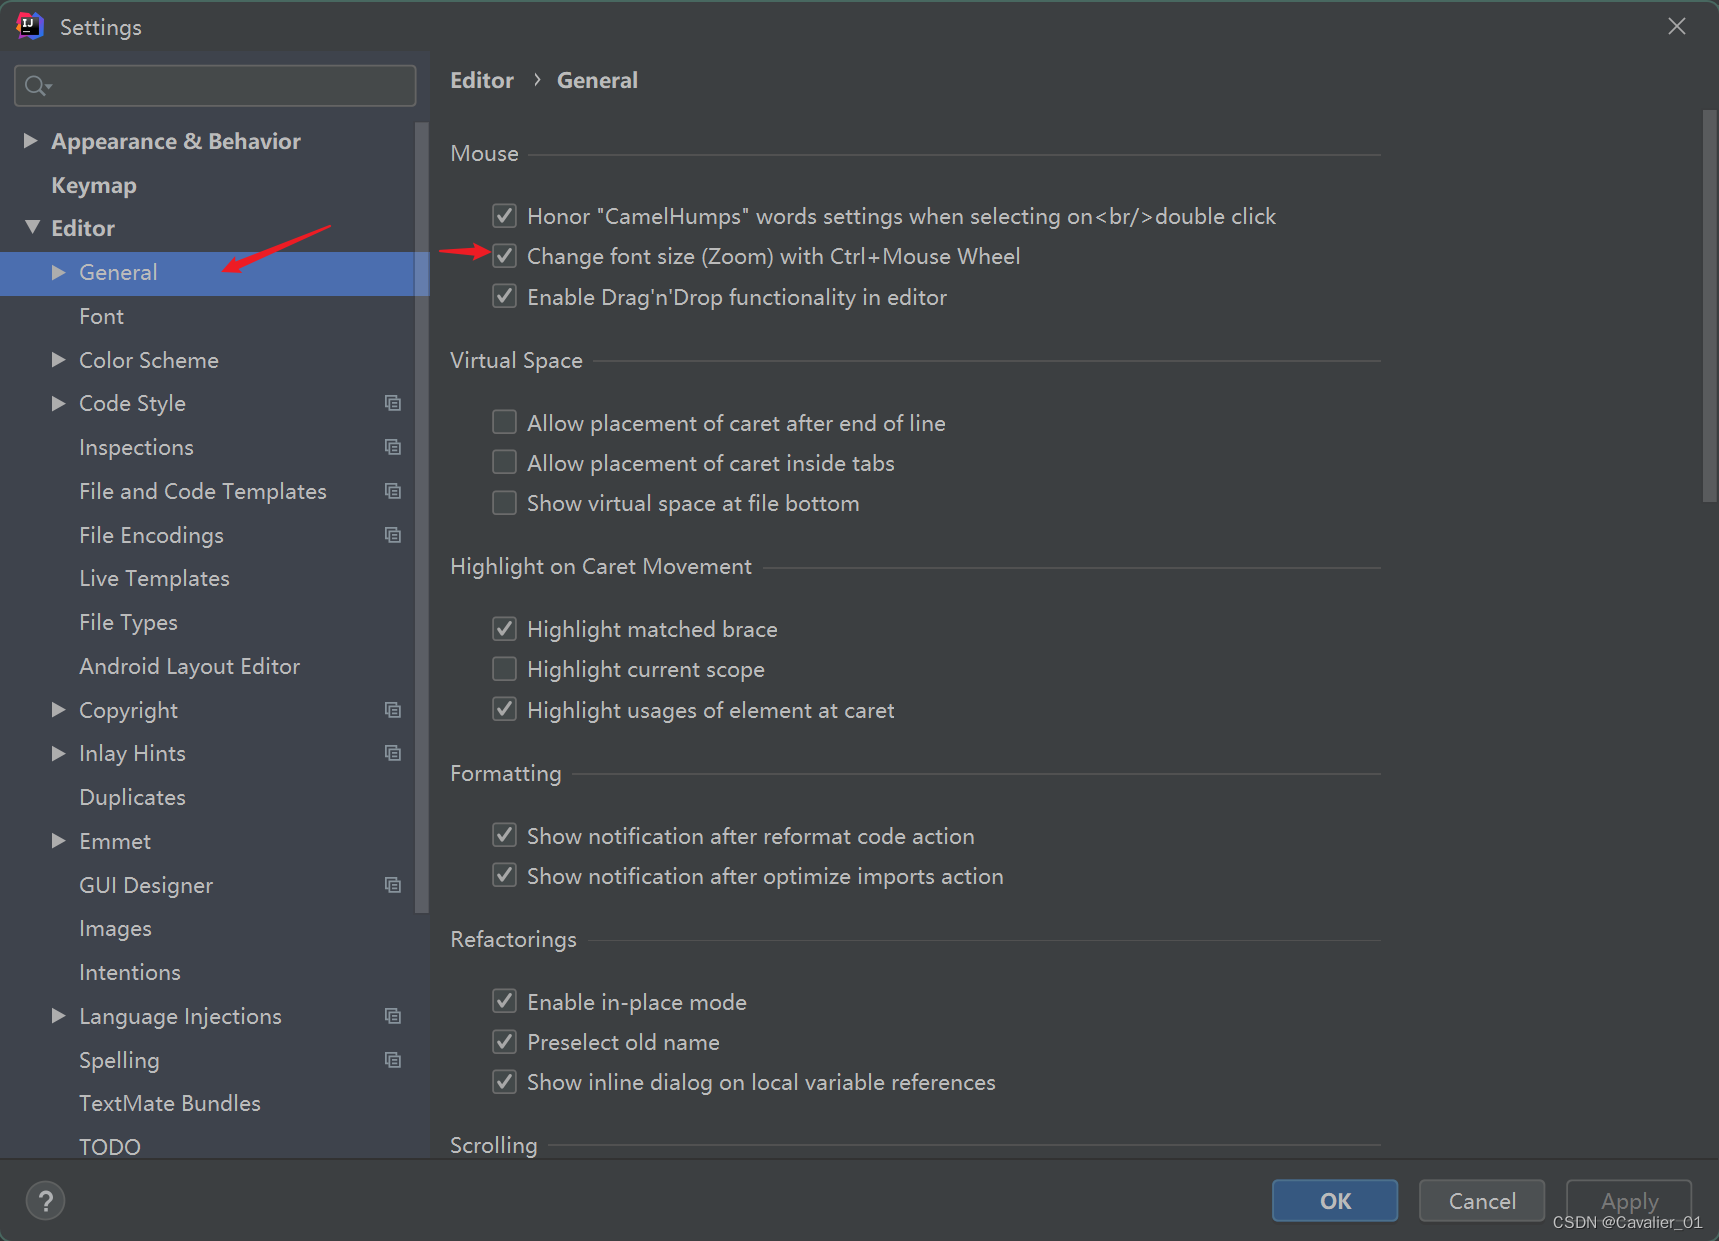Image resolution: width=1719 pixels, height=1241 pixels.
Task: Toggle notification after optimize imports action
Action: [505, 876]
